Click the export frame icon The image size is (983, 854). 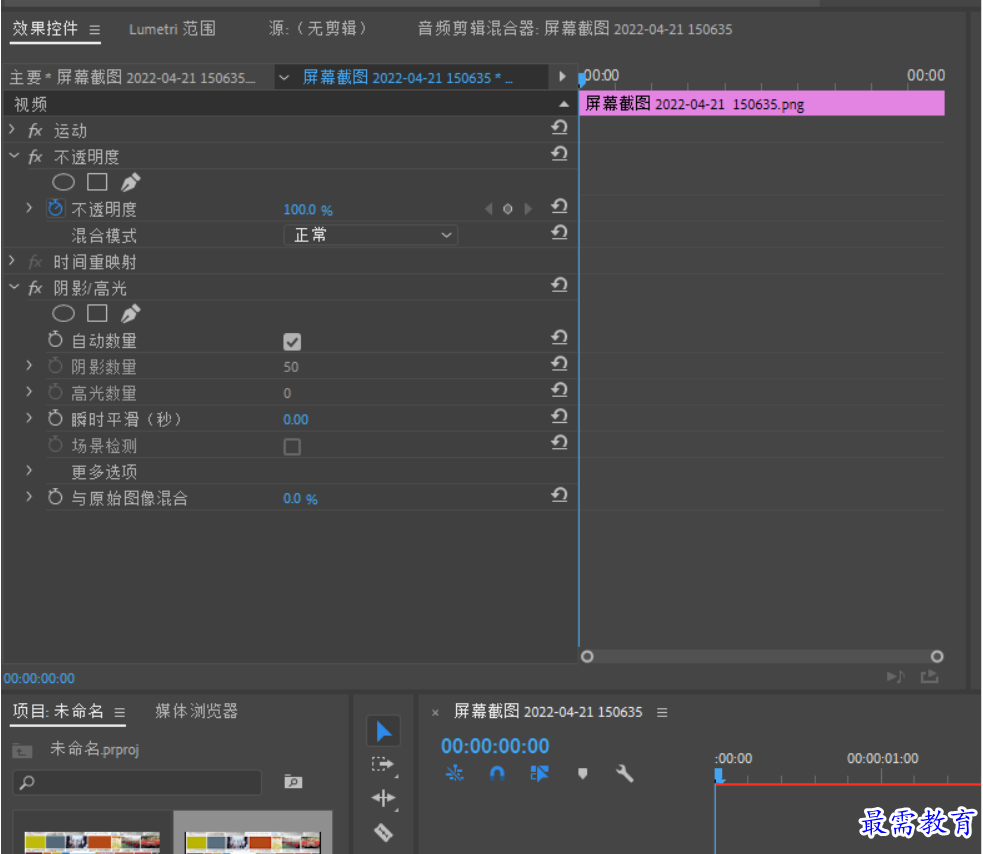(929, 677)
